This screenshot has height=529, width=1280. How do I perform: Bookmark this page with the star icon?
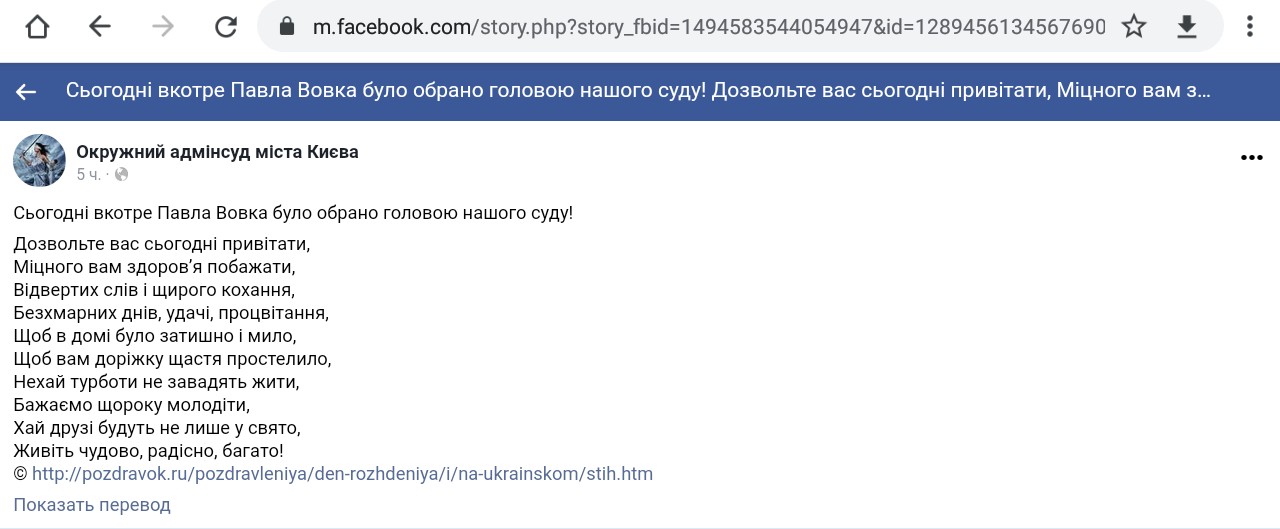pos(1134,27)
